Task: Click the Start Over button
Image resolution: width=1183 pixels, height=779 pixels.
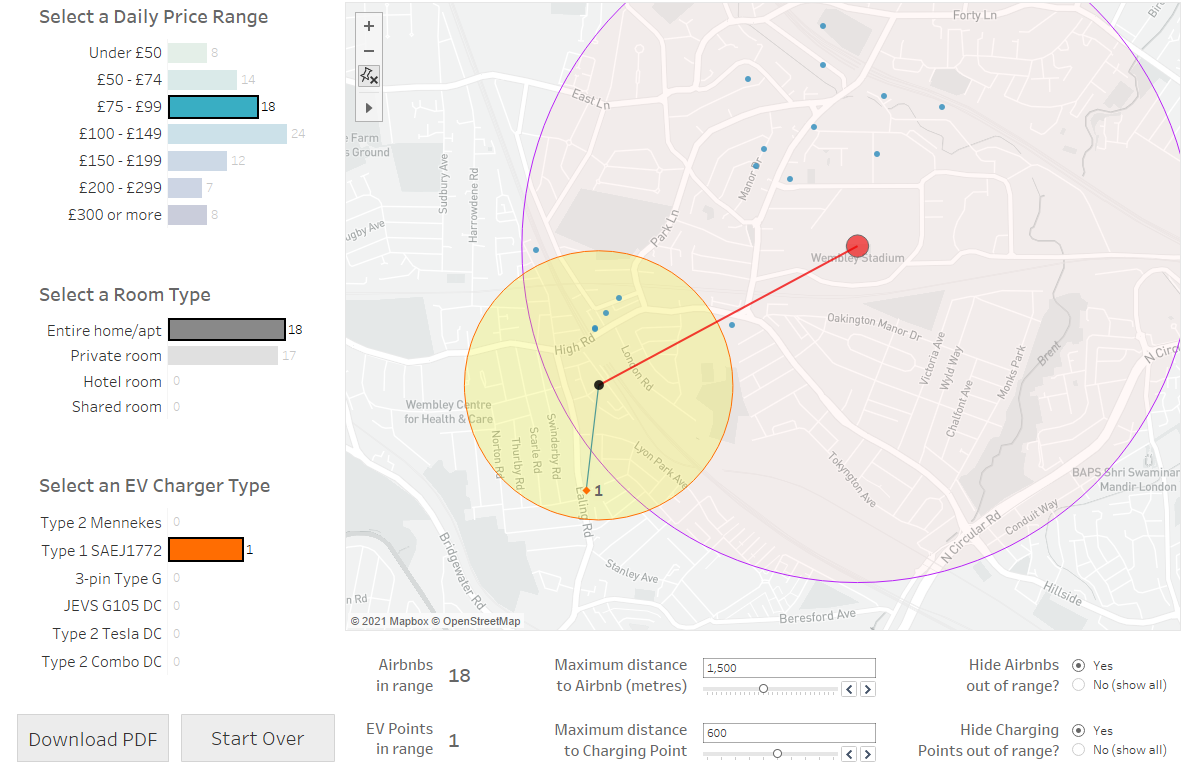Action: 257,739
